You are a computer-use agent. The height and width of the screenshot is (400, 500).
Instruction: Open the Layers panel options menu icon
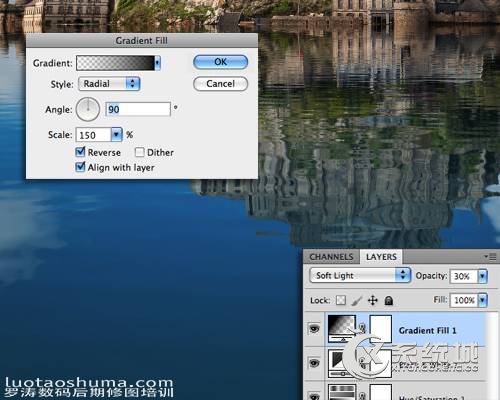(490, 257)
